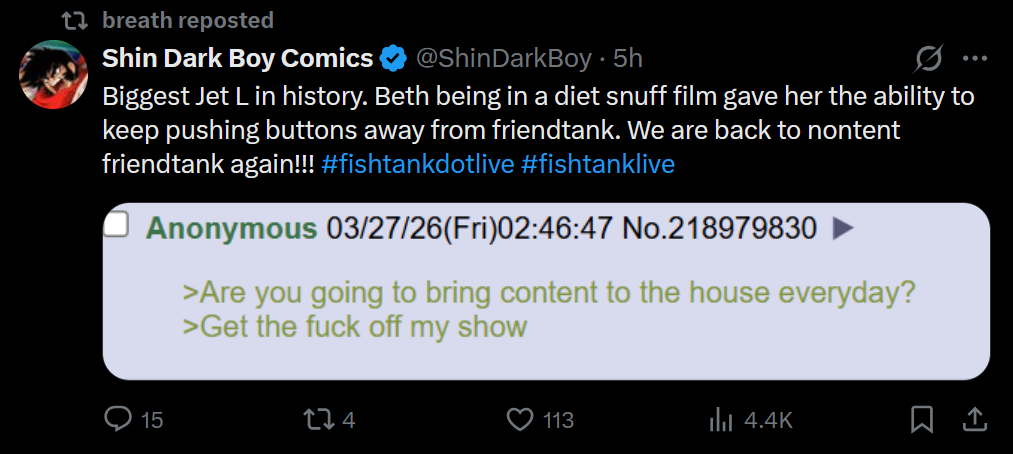Click the Shin Dark Boy avatar picture

53,74
